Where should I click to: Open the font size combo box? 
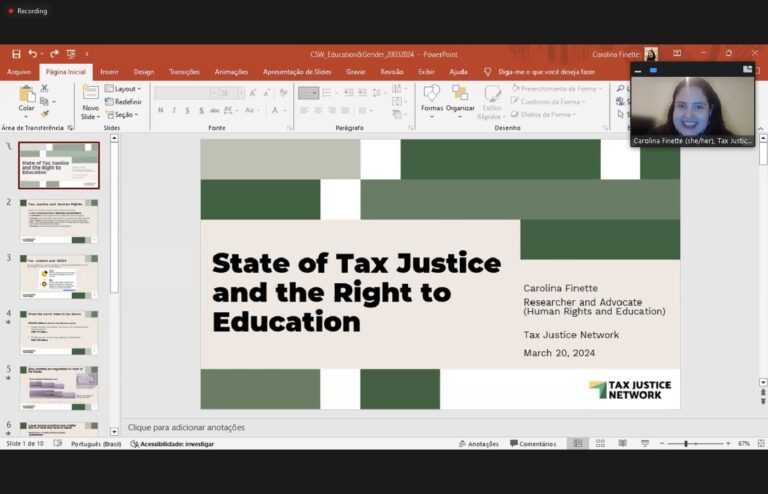click(x=231, y=93)
